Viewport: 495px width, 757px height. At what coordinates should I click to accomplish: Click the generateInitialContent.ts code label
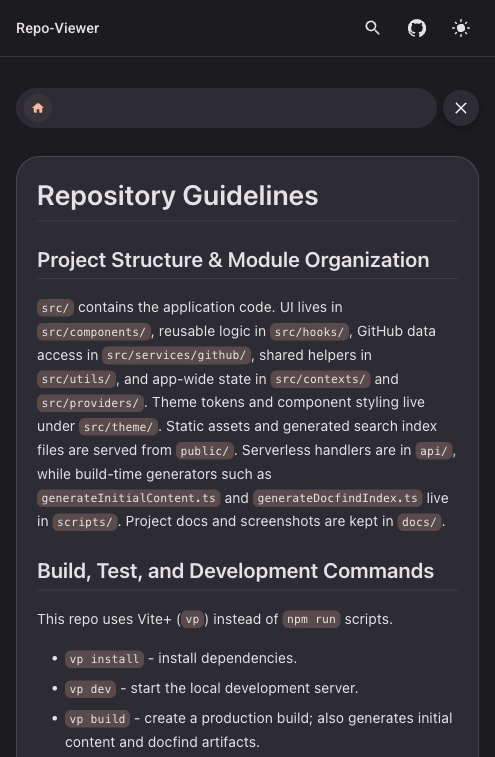(x=128, y=498)
